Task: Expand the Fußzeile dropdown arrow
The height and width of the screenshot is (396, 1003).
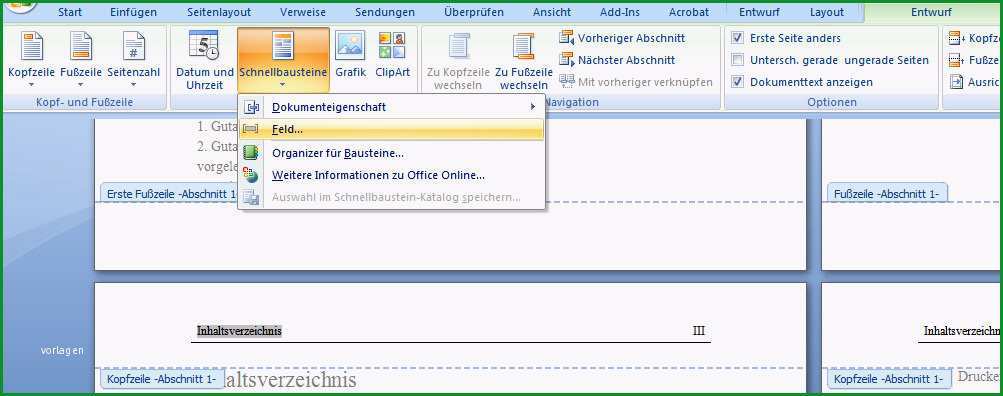Action: (81, 84)
